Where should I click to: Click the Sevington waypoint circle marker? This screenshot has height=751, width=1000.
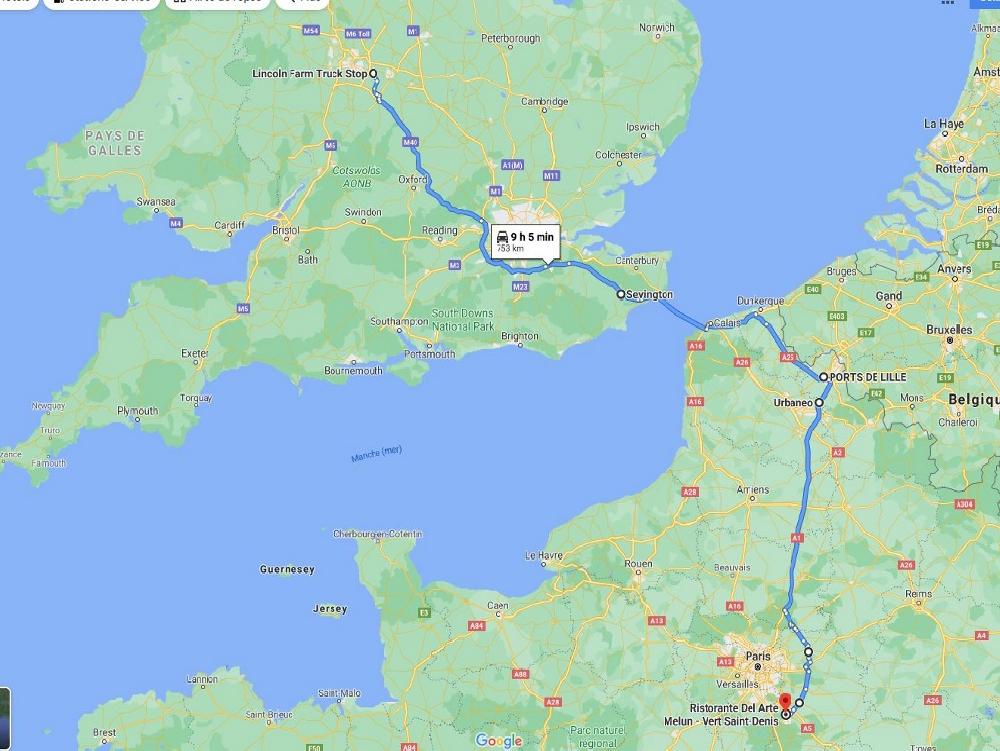(x=620, y=295)
